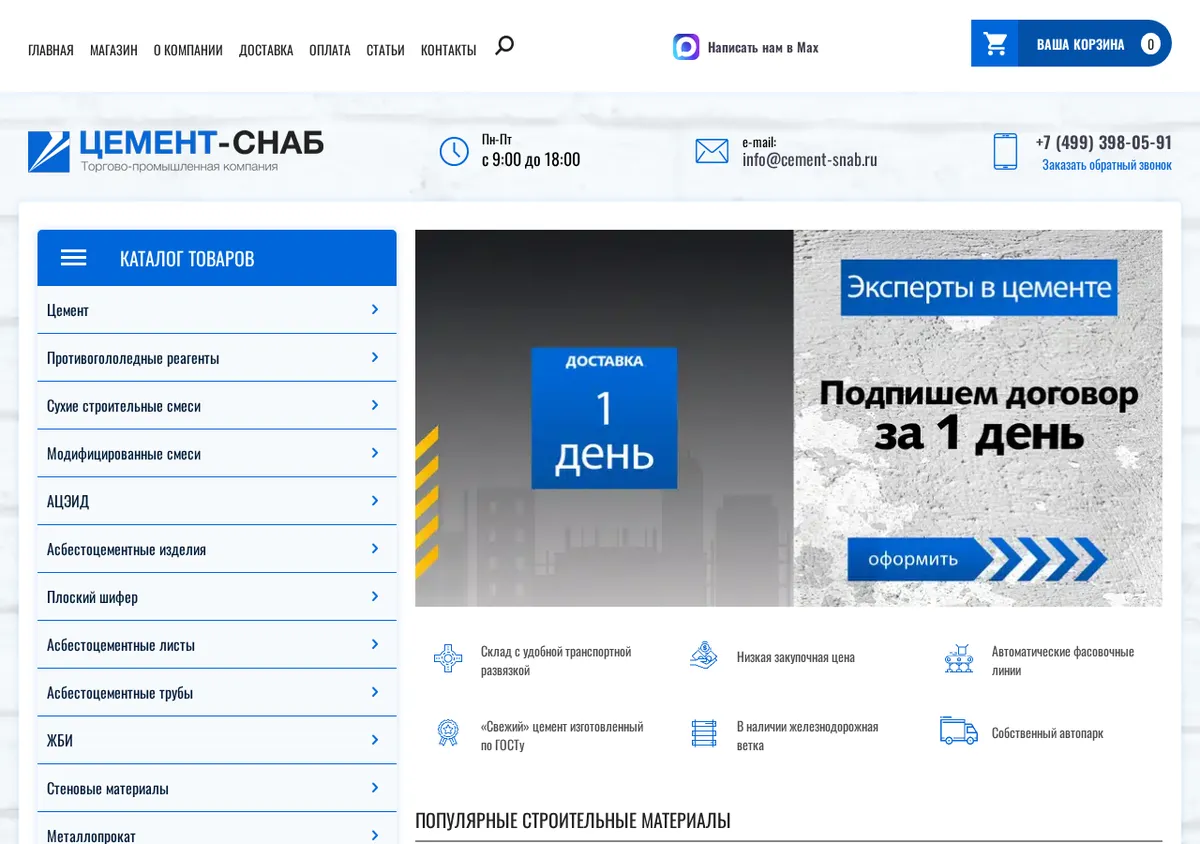This screenshot has width=1200, height=844.
Task: Open the Max messenger icon
Action: coord(686,47)
